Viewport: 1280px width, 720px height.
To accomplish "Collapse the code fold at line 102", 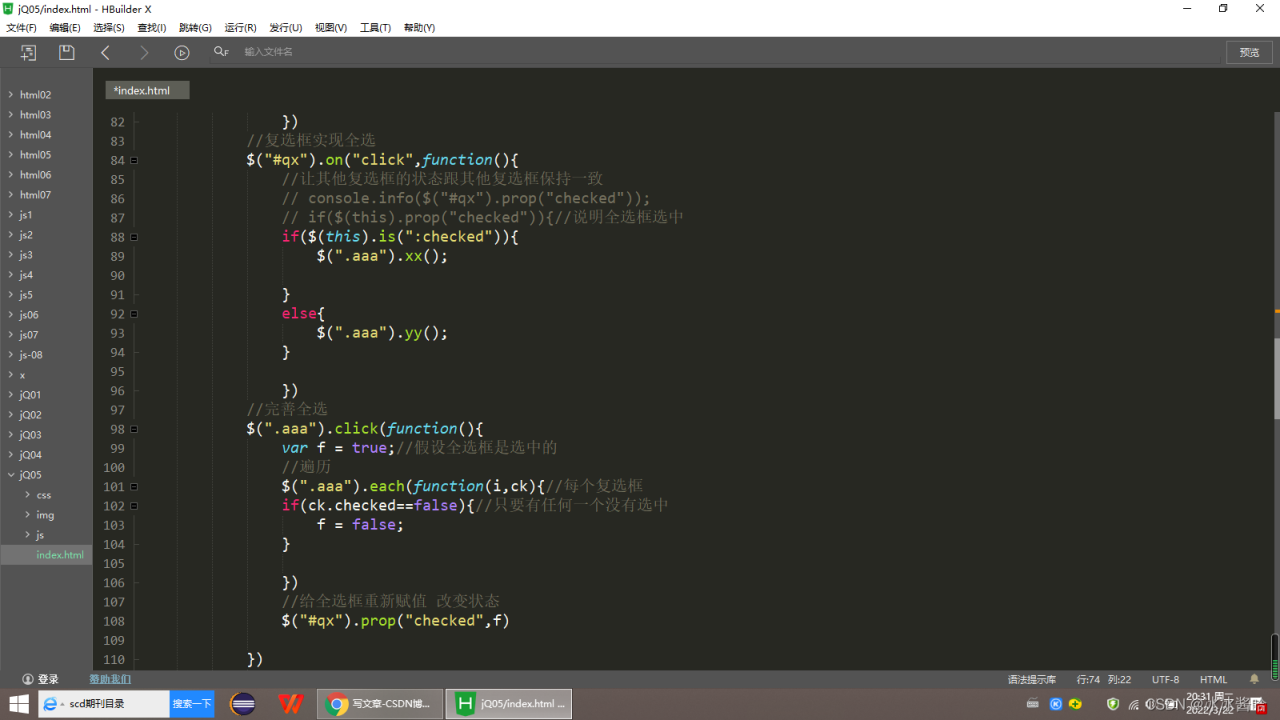I will [x=134, y=506].
